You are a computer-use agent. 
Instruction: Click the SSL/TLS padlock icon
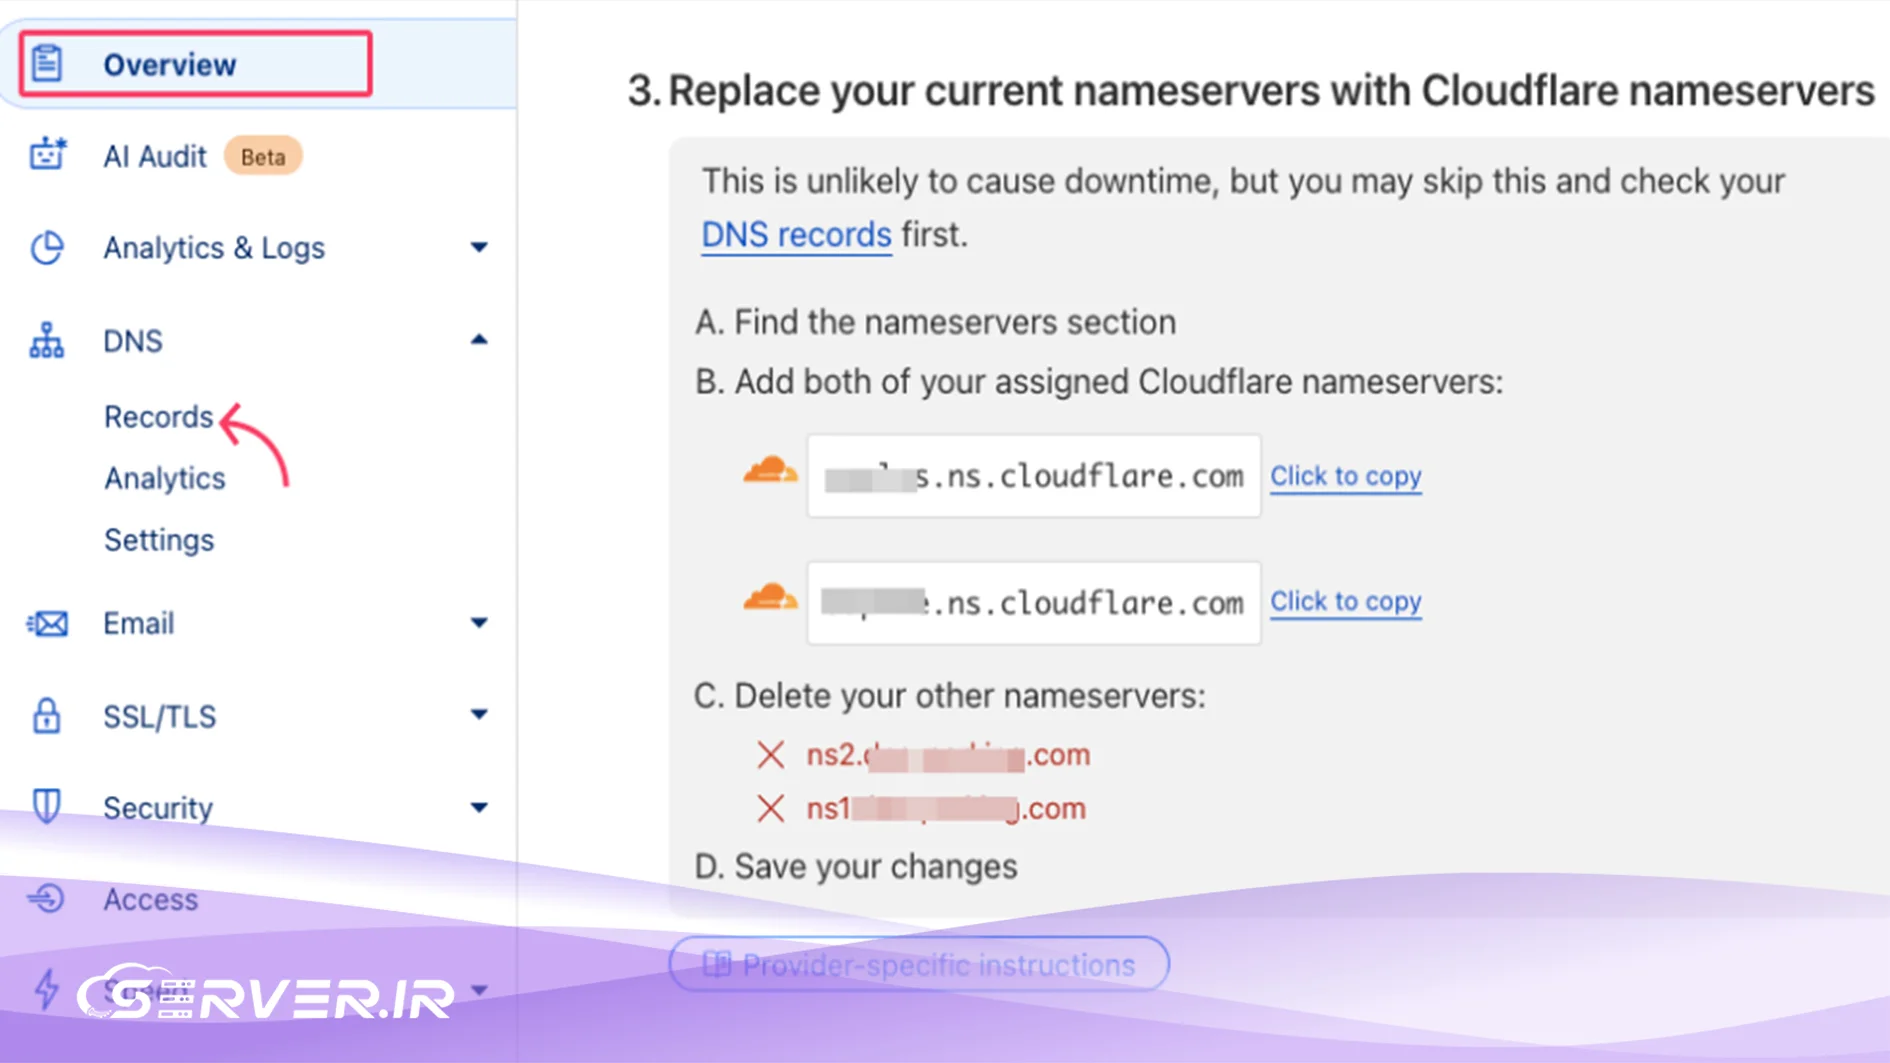point(46,716)
